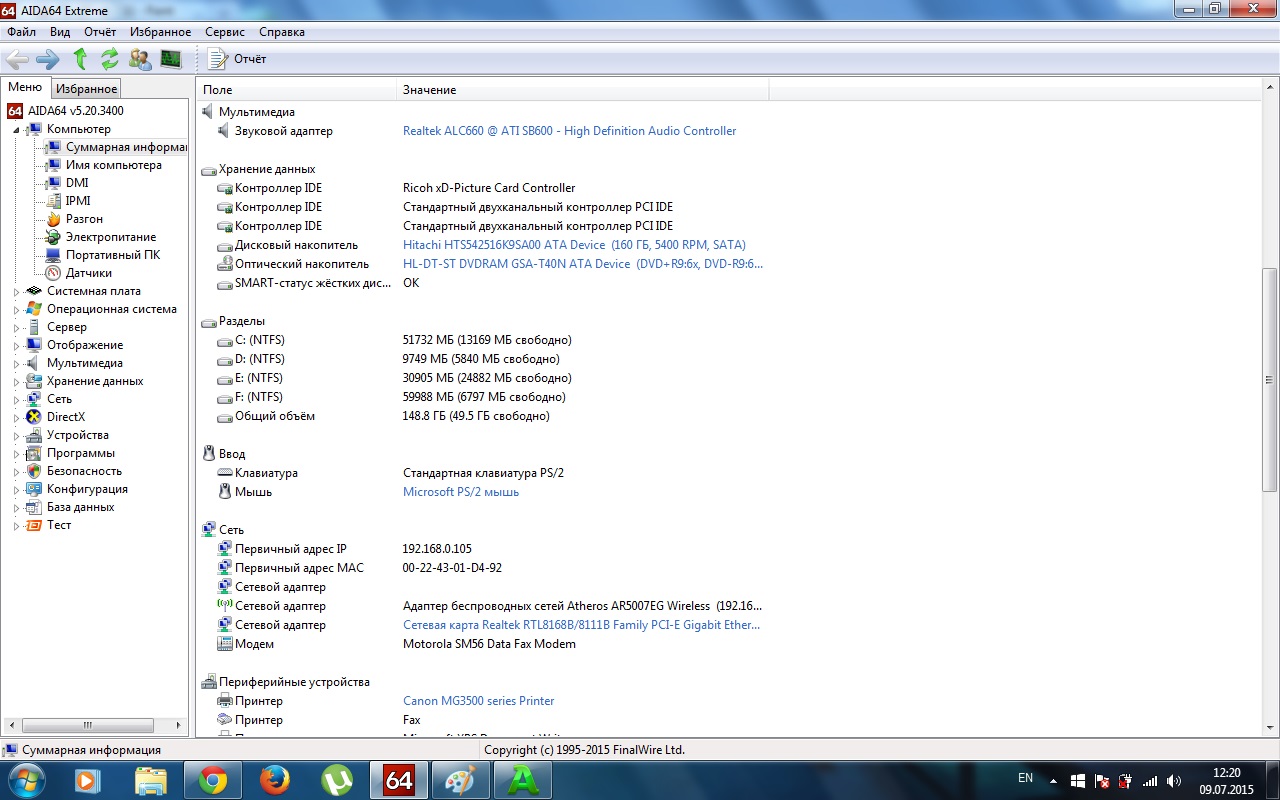Click the volume icon in the system tray
Viewport: 1280px width, 800px height.
1174,780
